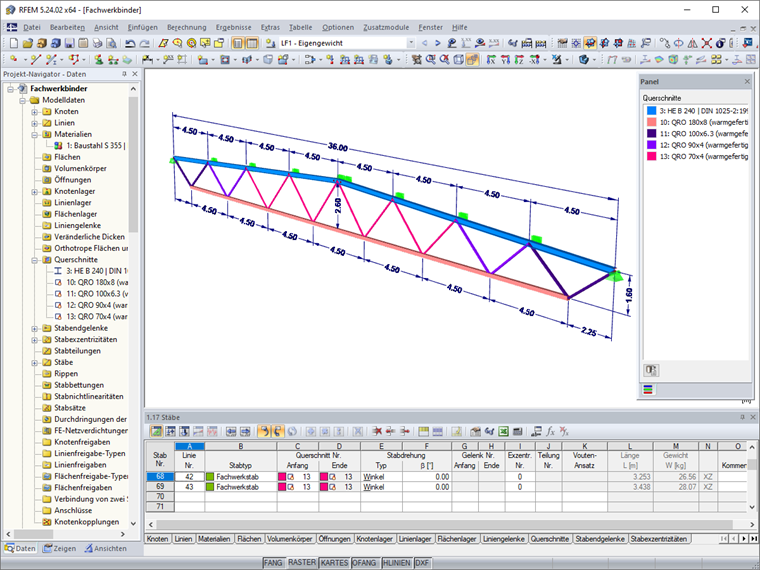Open the Zusatzmodule menu
Image resolution: width=760 pixels, height=570 pixels.
coord(386,27)
